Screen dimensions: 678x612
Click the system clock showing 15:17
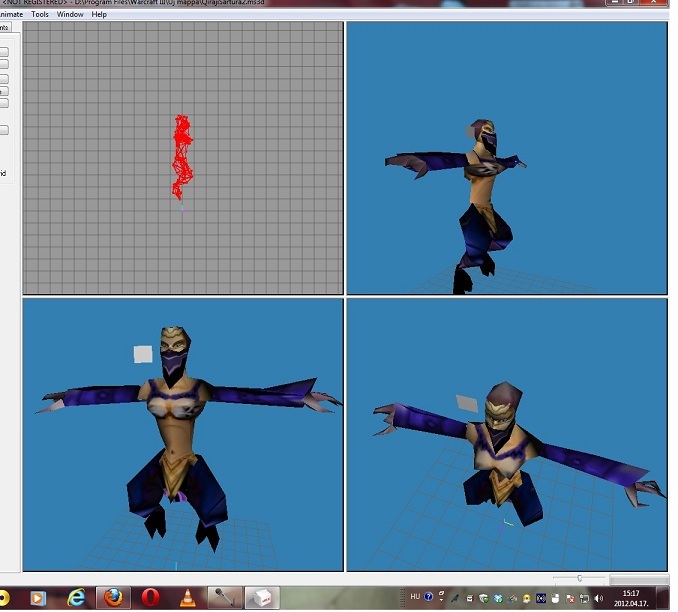point(631,598)
